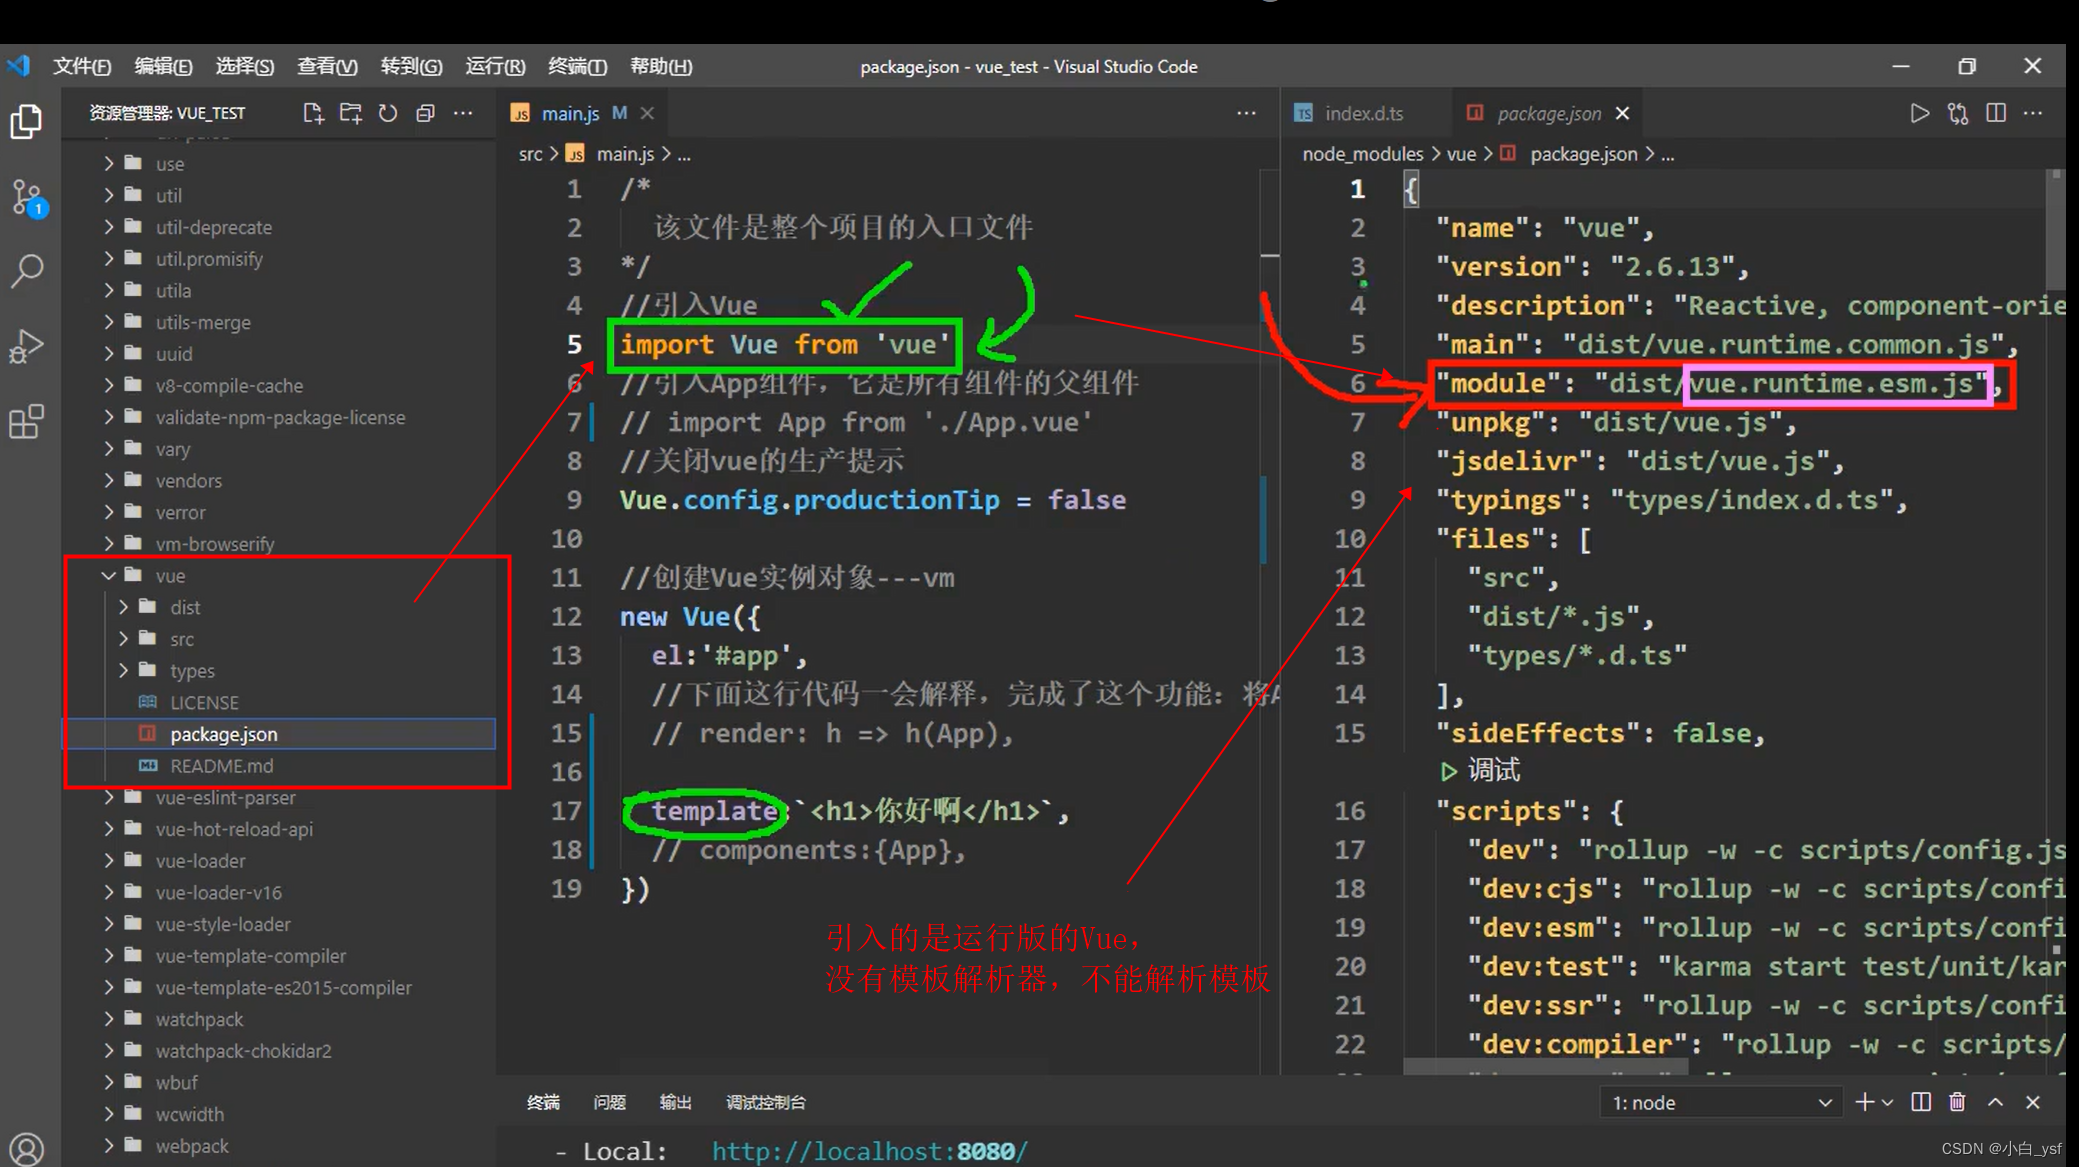Open the Source Control view
Image resolution: width=2079 pixels, height=1167 pixels.
tap(27, 198)
